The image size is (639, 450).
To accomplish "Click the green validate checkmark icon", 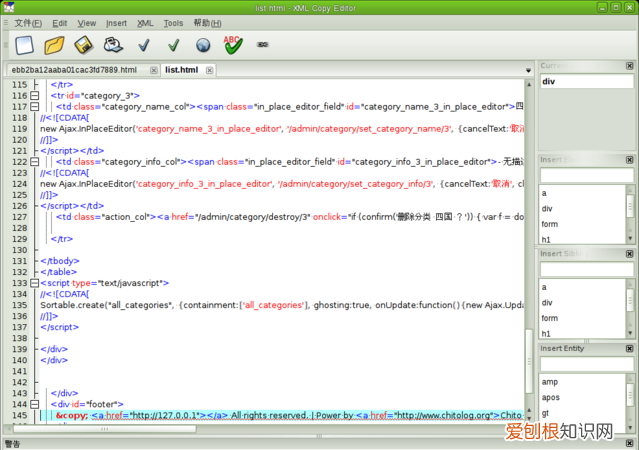I will (174, 45).
